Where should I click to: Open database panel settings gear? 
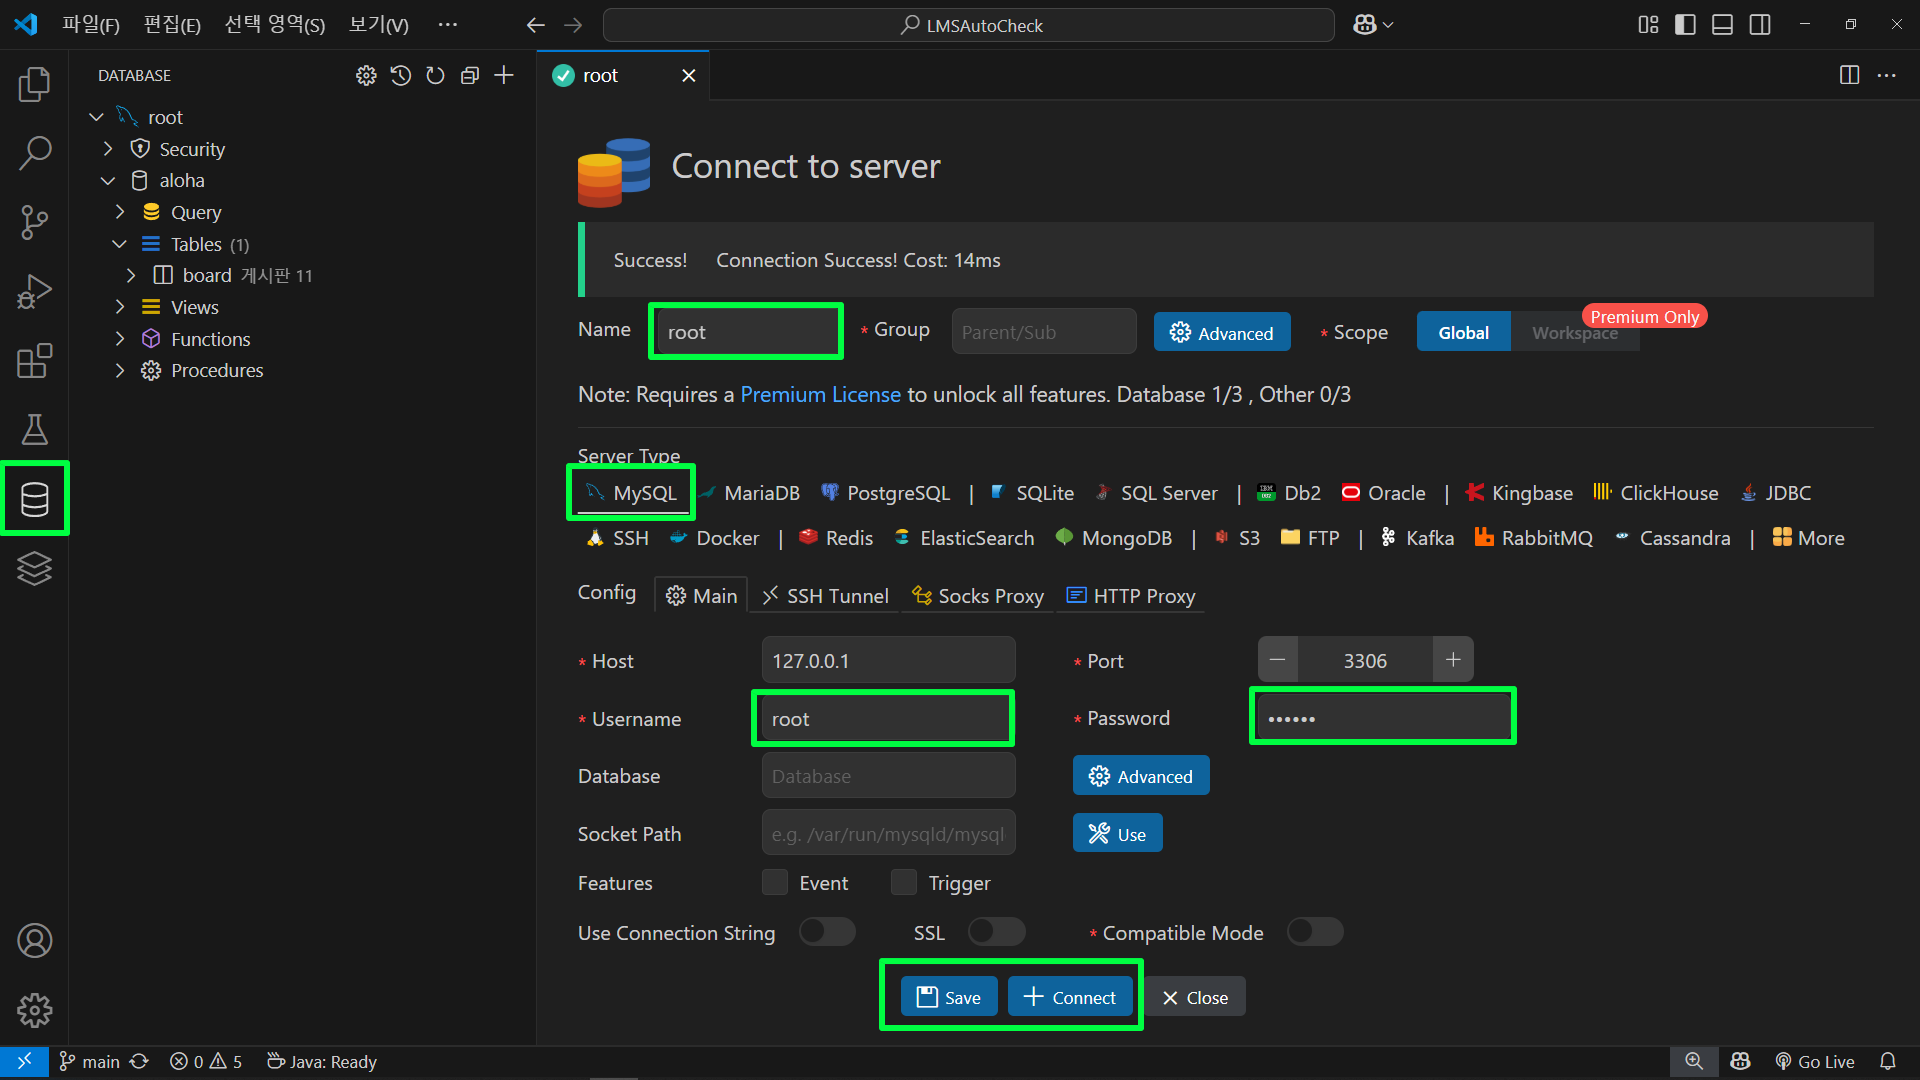click(x=366, y=75)
